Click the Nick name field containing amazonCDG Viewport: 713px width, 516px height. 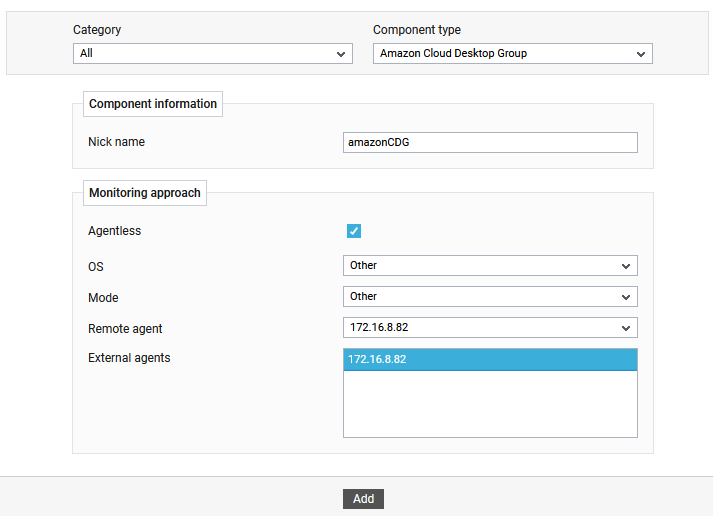click(490, 143)
